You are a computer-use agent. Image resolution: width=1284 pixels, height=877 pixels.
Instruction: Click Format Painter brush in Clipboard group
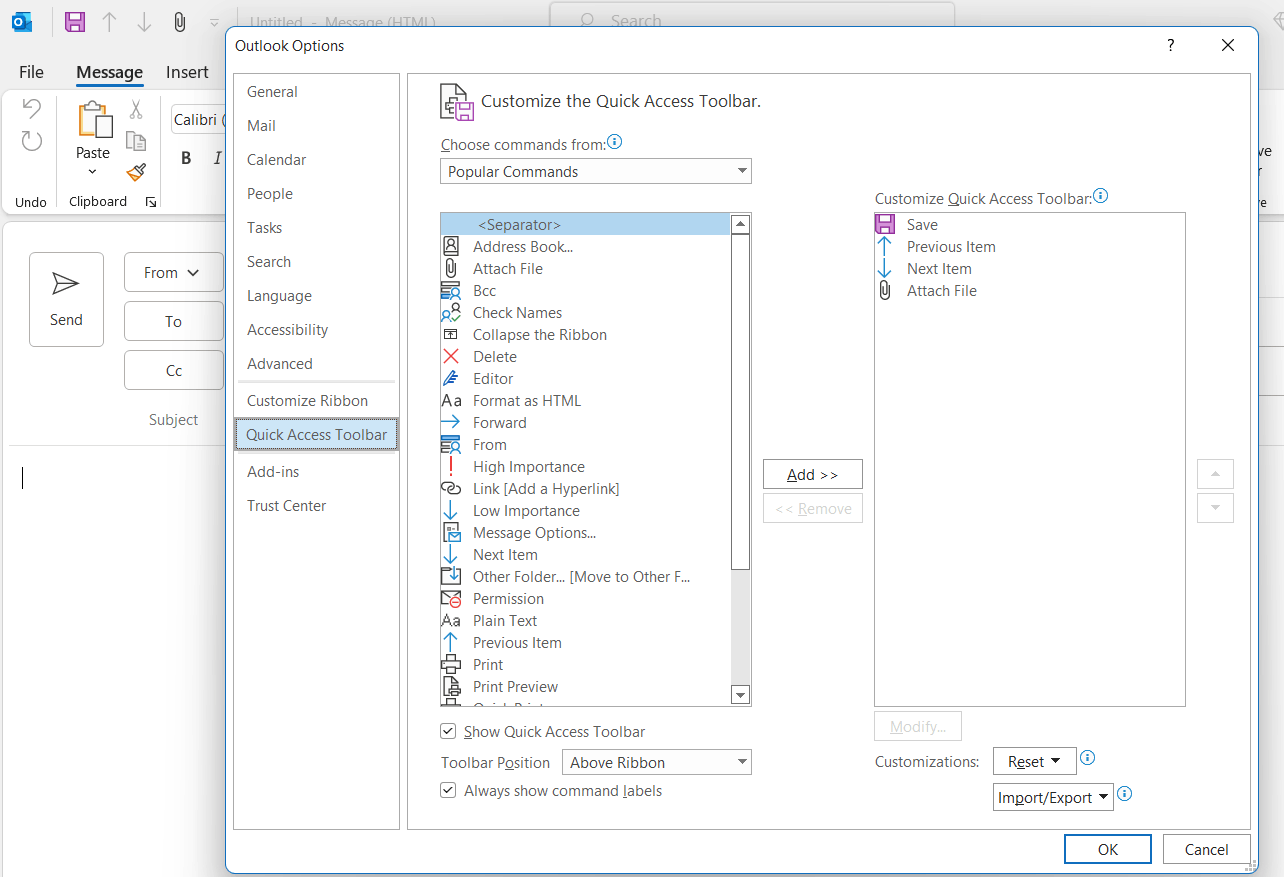pos(136,172)
